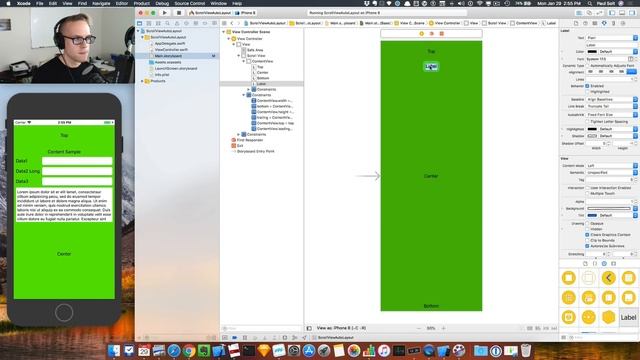
Task: Zoom out the storyboard canvas
Action: (418, 328)
